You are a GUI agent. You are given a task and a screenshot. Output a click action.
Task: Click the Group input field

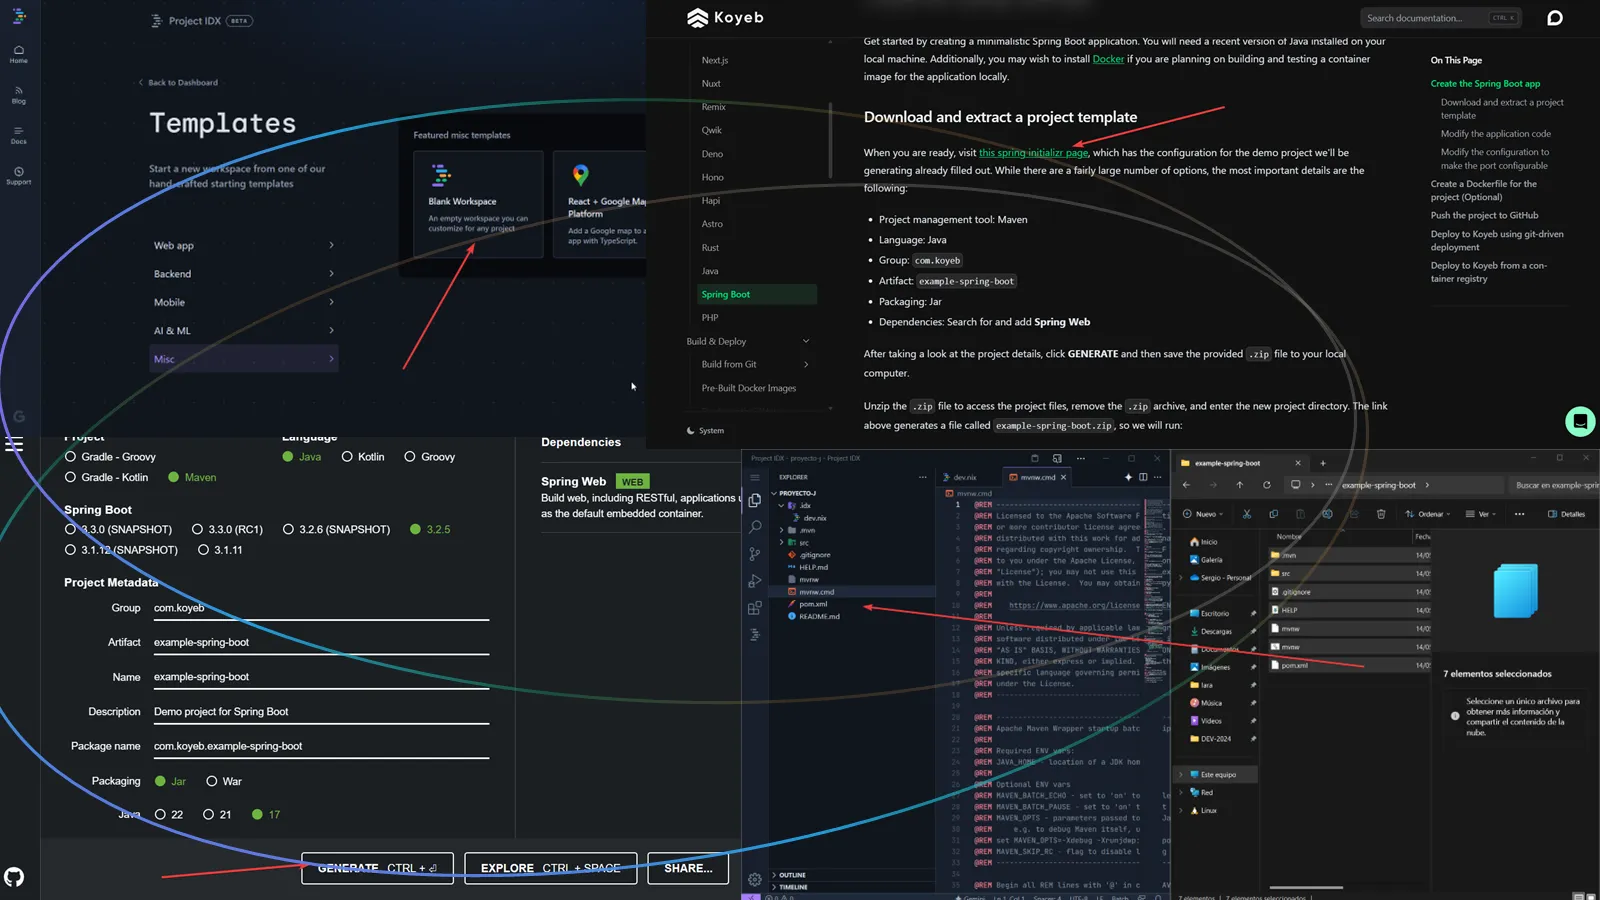click(x=321, y=609)
